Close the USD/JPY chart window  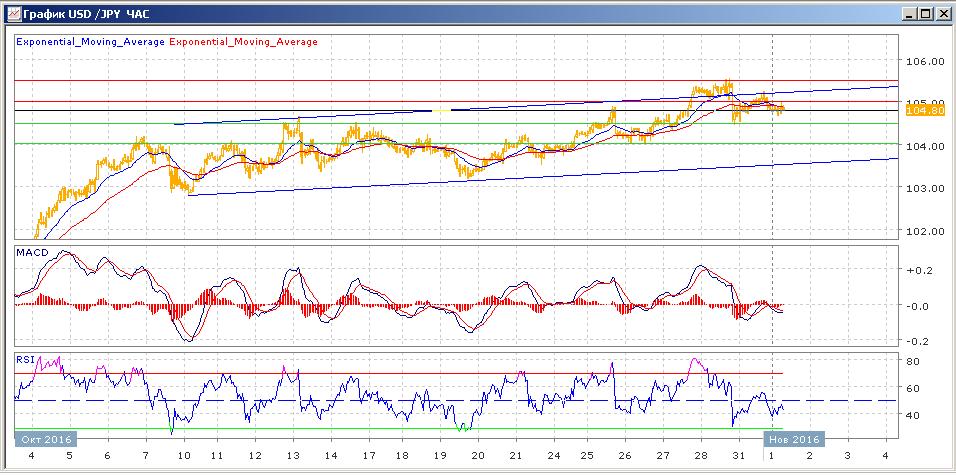tap(942, 13)
